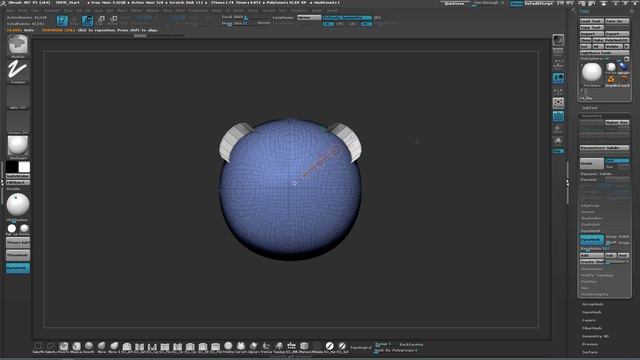Click the black secondary color swatch
The height and width of the screenshot is (360, 640).
coord(12,167)
